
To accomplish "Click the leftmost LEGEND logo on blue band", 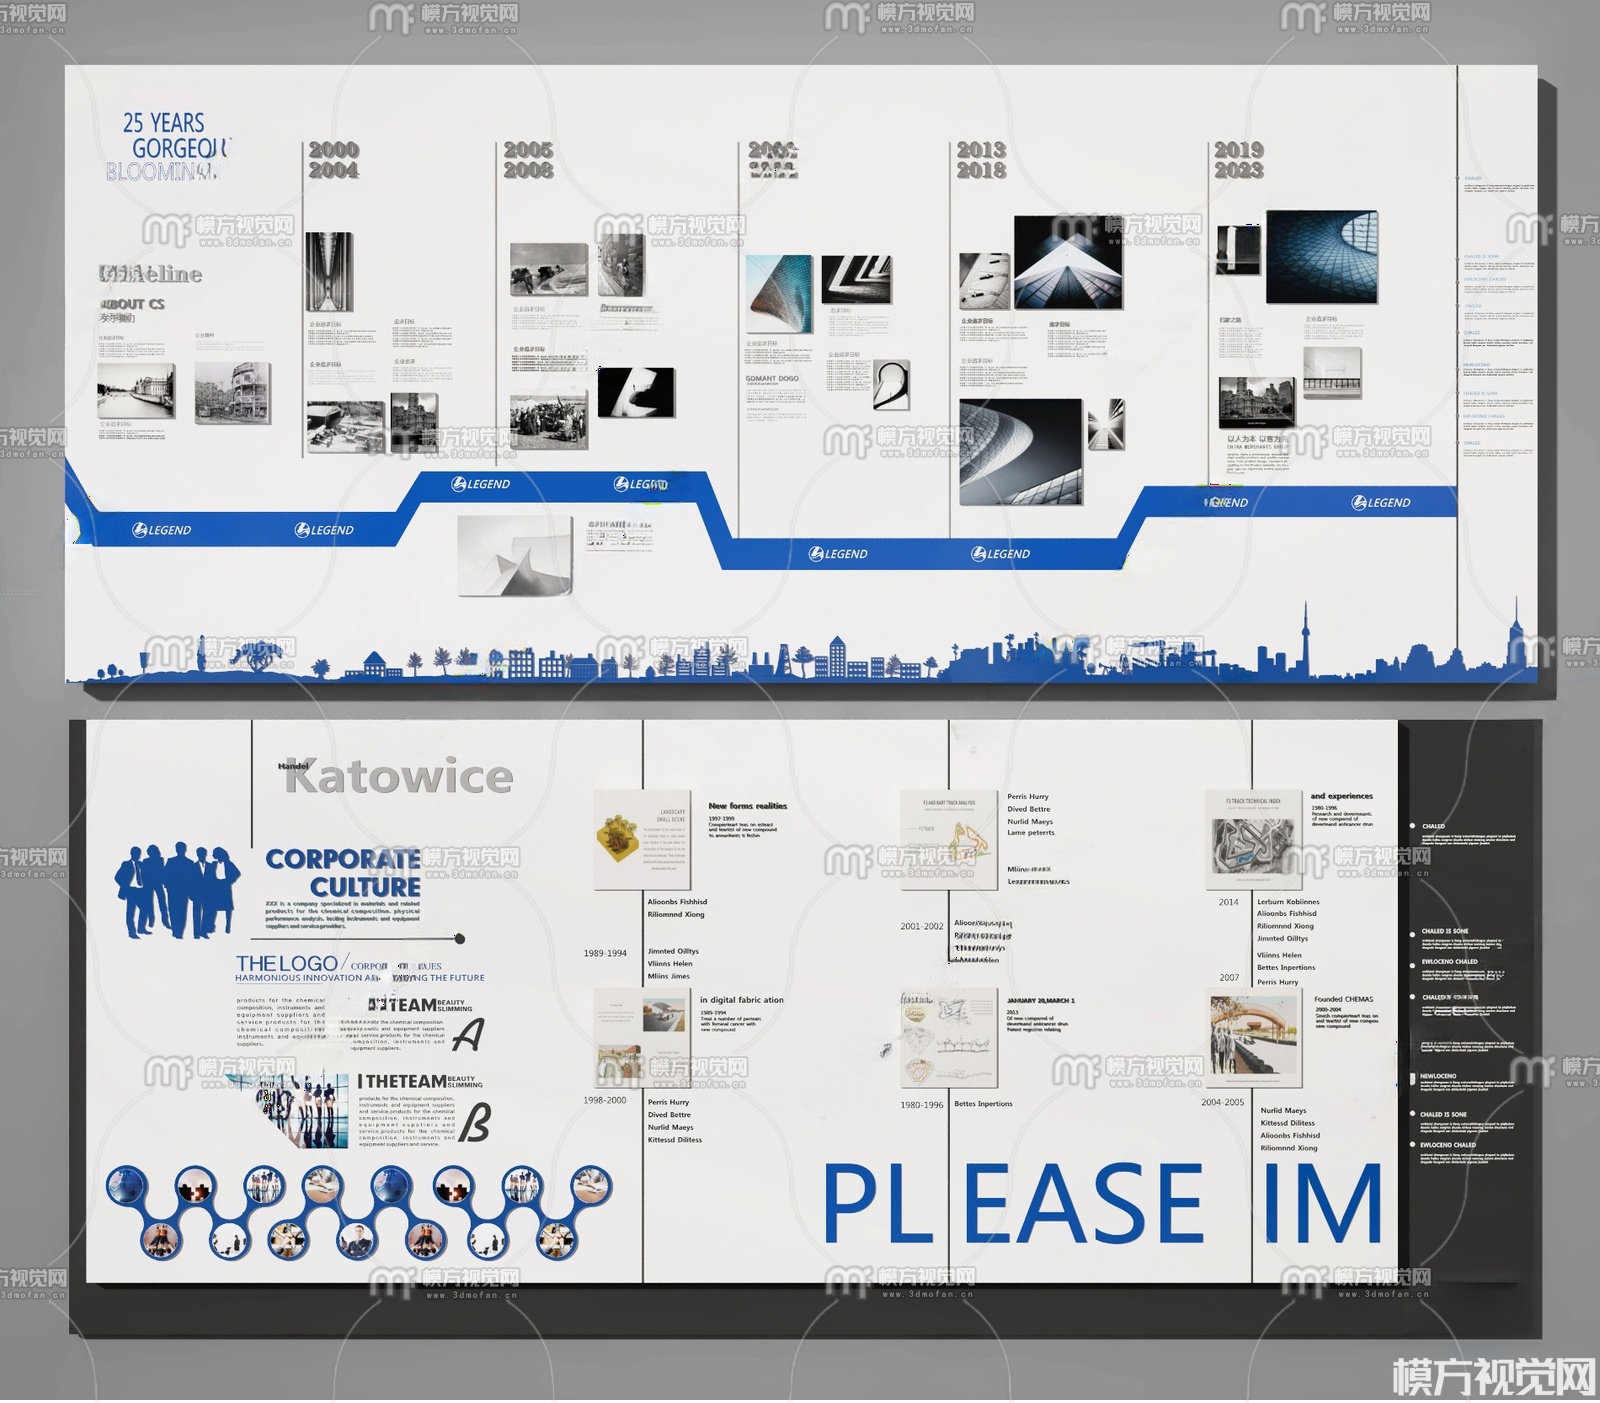I will coord(162,530).
